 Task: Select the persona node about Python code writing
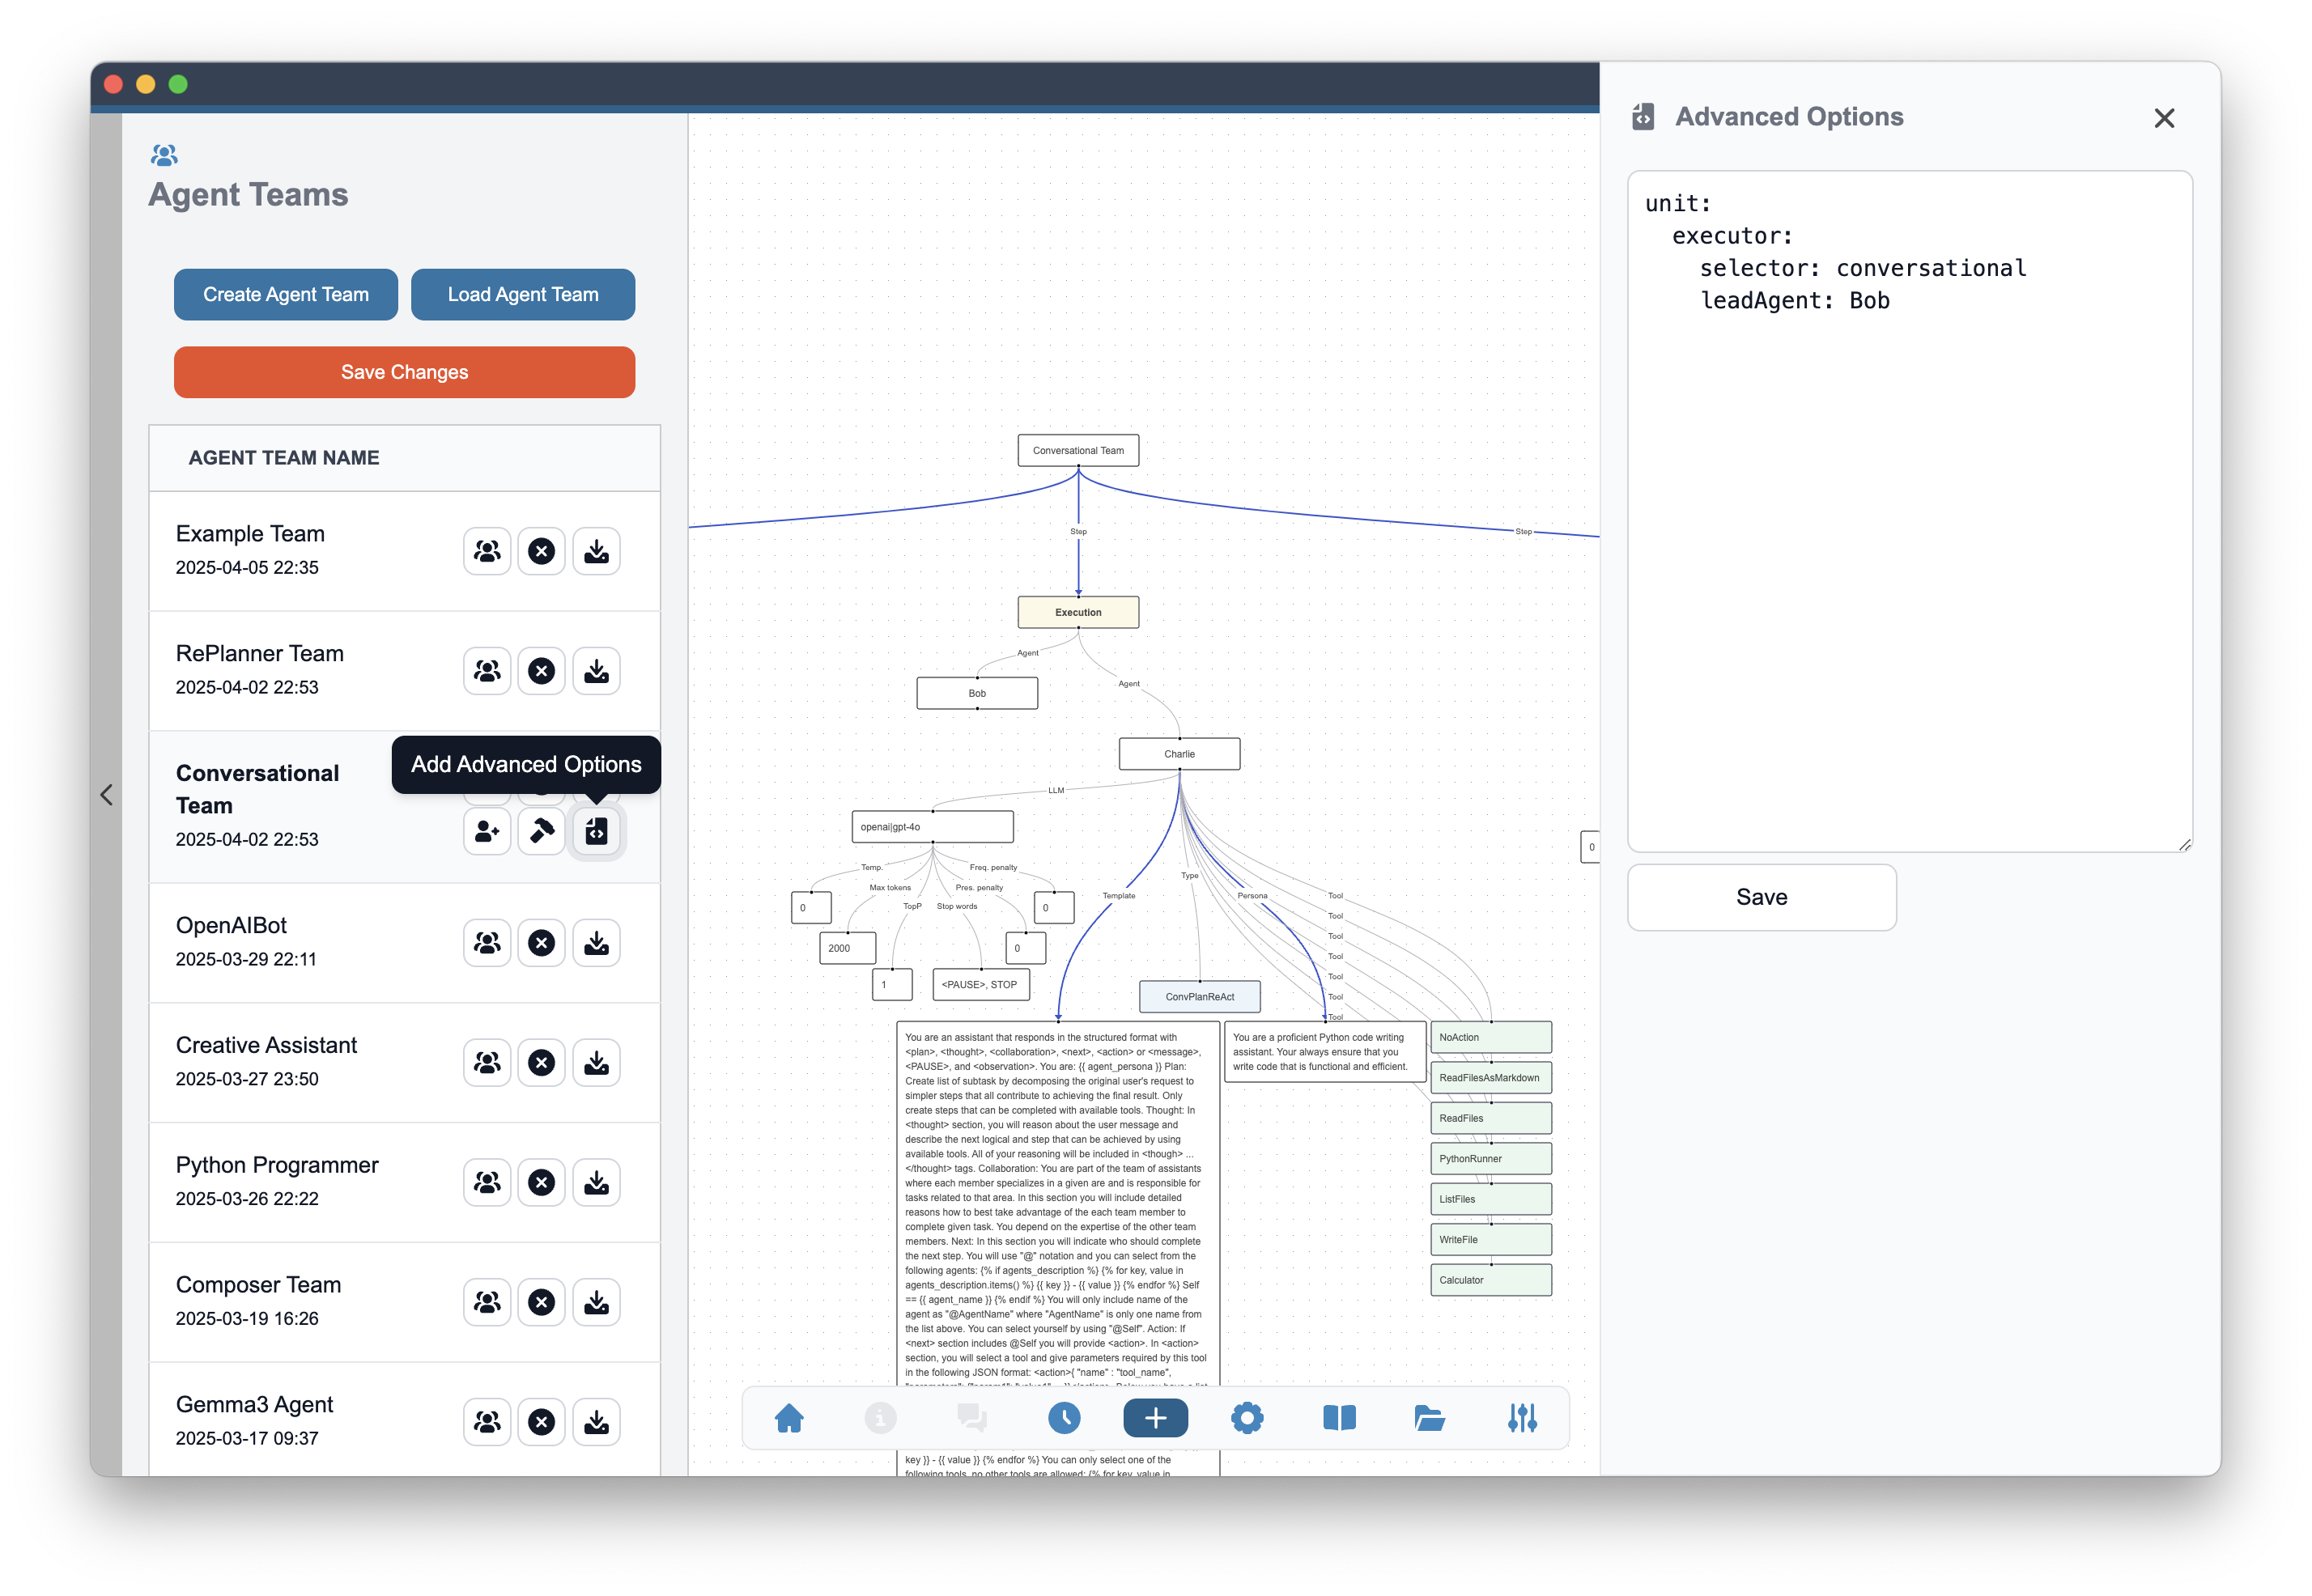1324,1052
